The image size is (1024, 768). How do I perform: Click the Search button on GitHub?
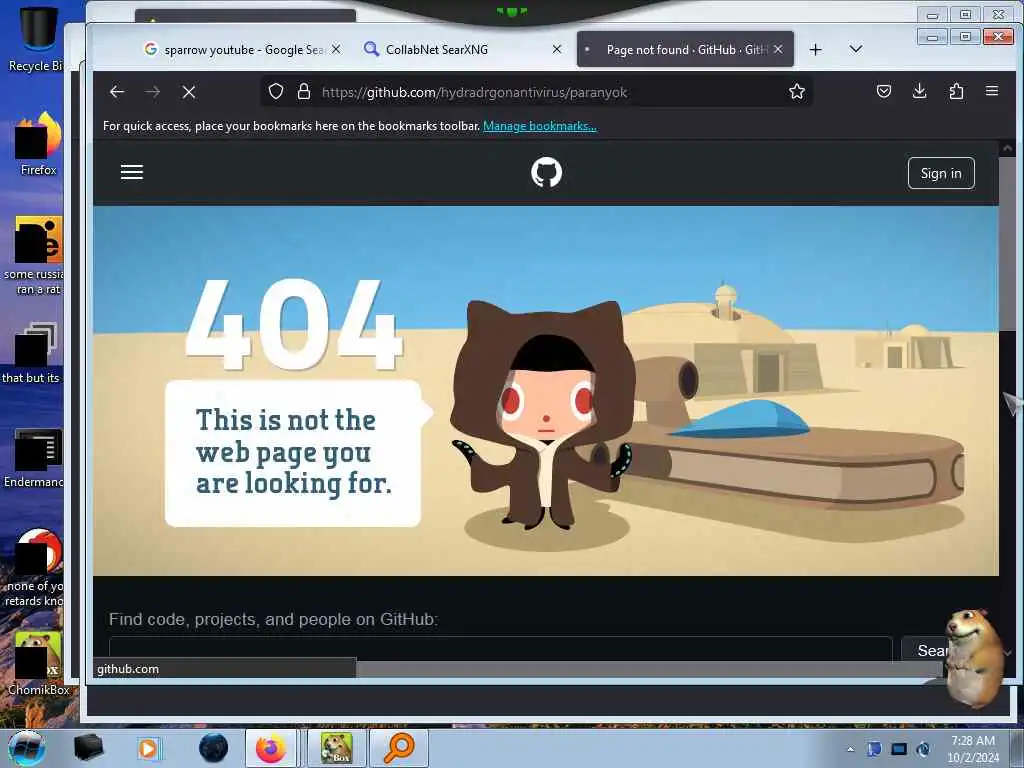(924, 648)
